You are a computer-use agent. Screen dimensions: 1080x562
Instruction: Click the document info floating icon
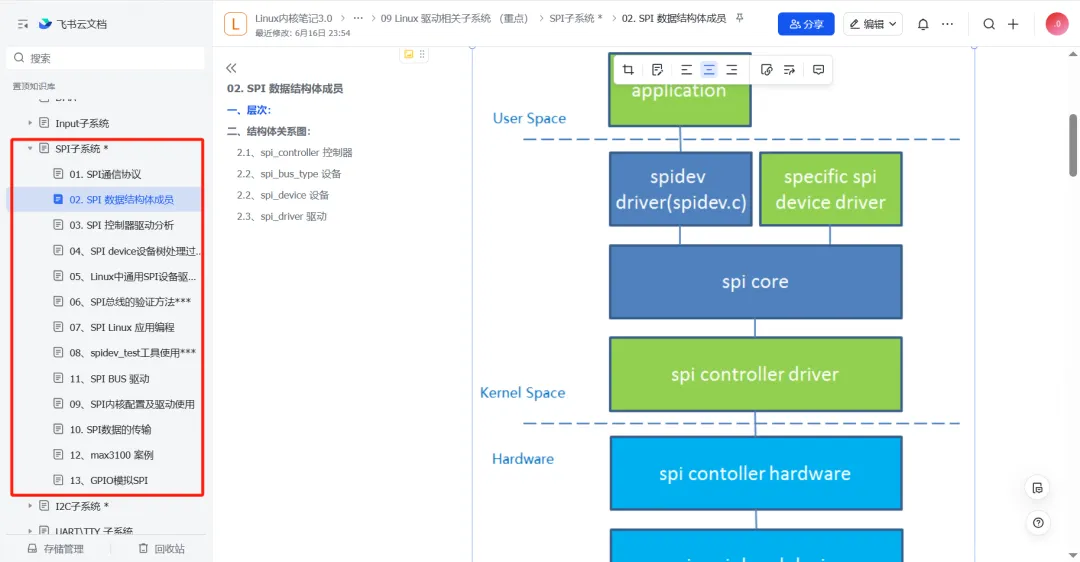pyautogui.click(x=1037, y=488)
